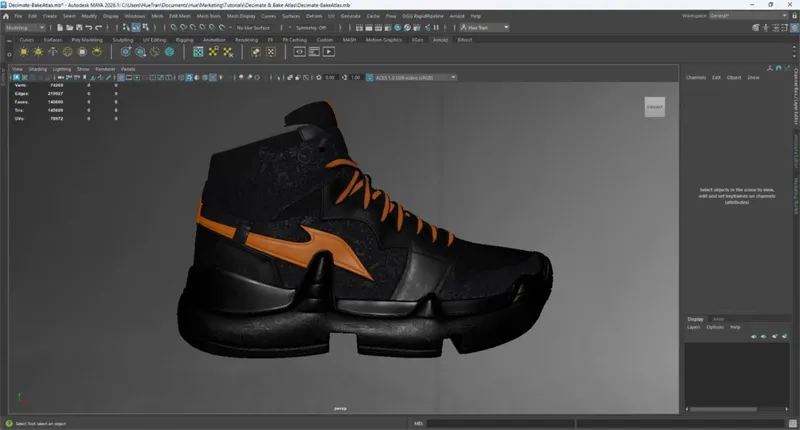Toggle the select camera button in panel toolbar

coord(18,77)
